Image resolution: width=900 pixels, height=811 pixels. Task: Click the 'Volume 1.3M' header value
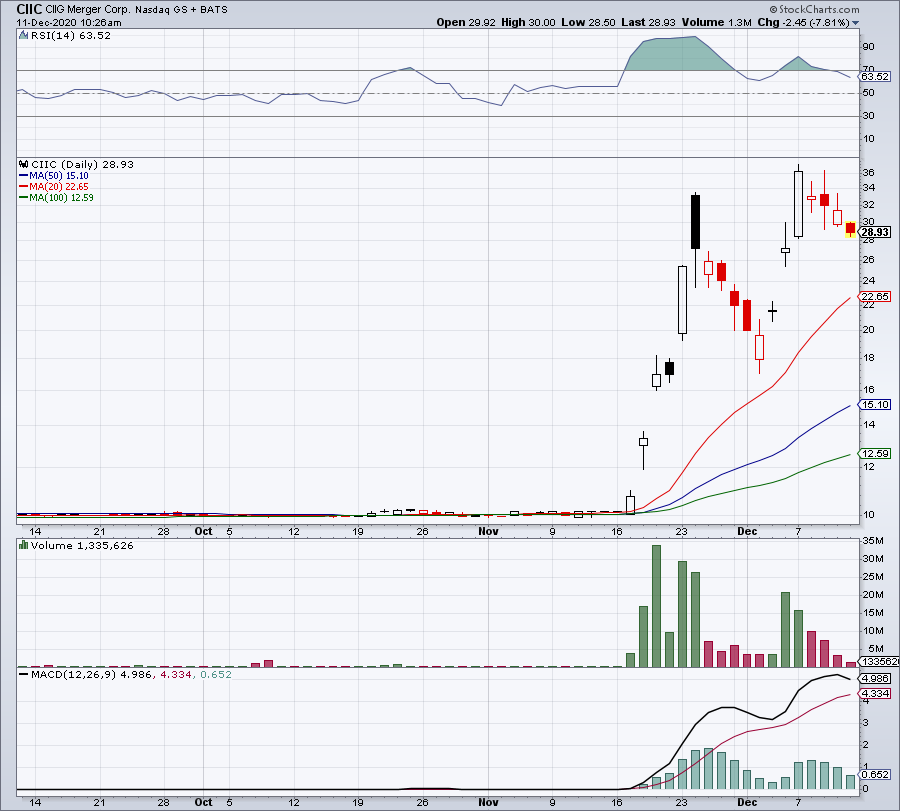tap(716, 22)
